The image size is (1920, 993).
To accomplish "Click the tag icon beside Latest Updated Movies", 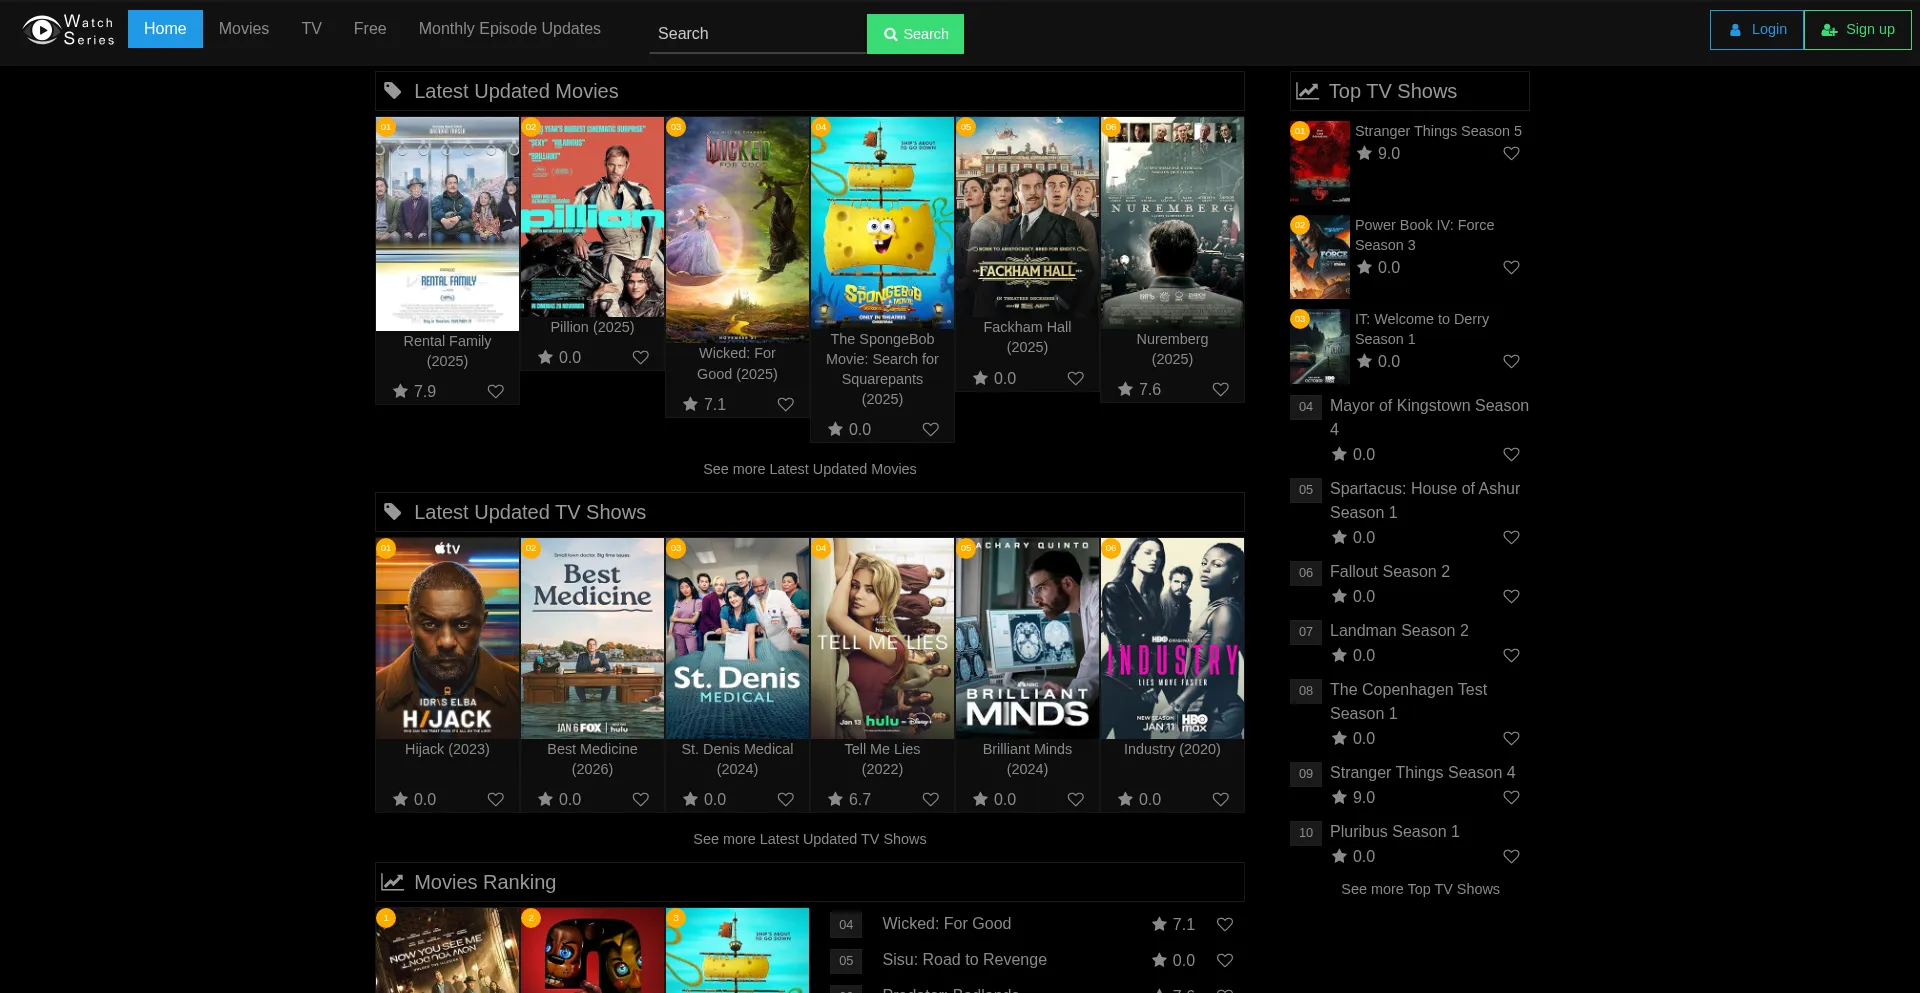I will pyautogui.click(x=393, y=91).
